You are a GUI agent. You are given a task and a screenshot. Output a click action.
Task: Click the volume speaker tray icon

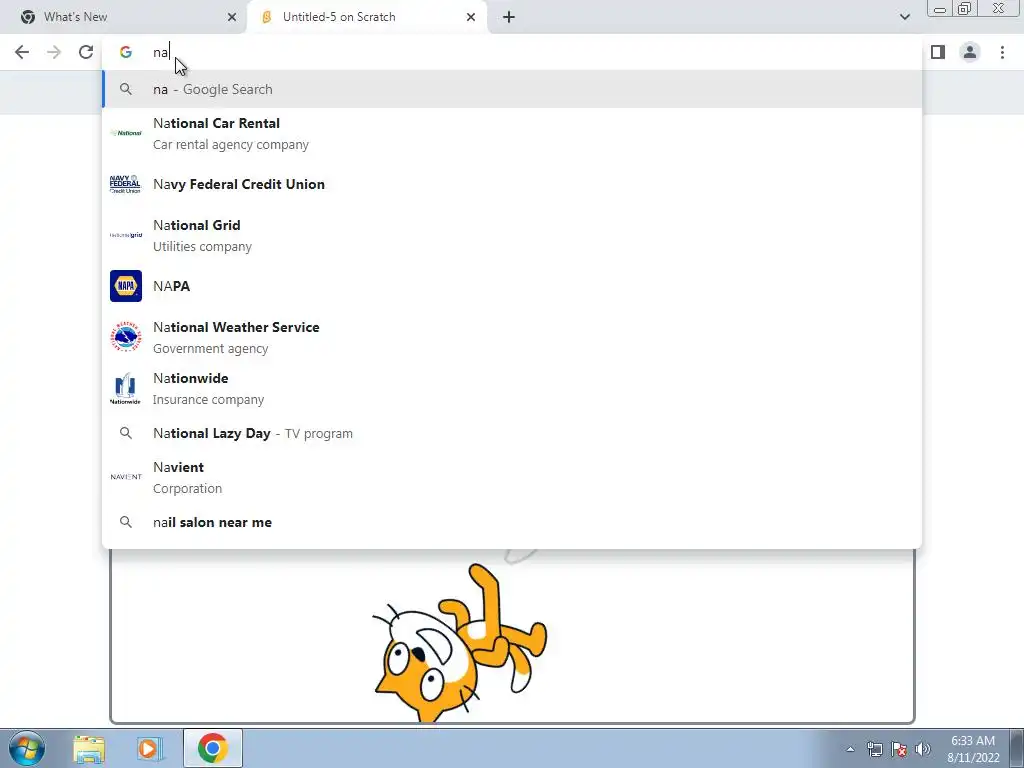point(923,749)
